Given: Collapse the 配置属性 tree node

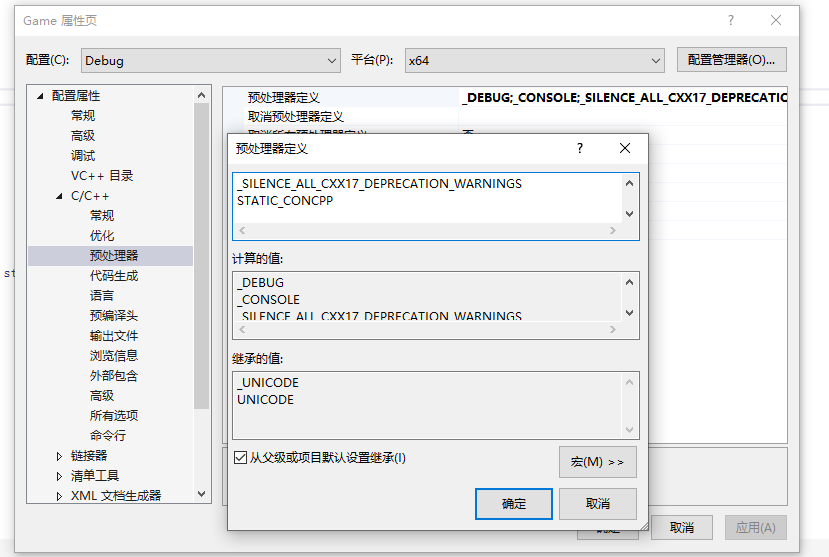Looking at the screenshot, I should [x=40, y=96].
